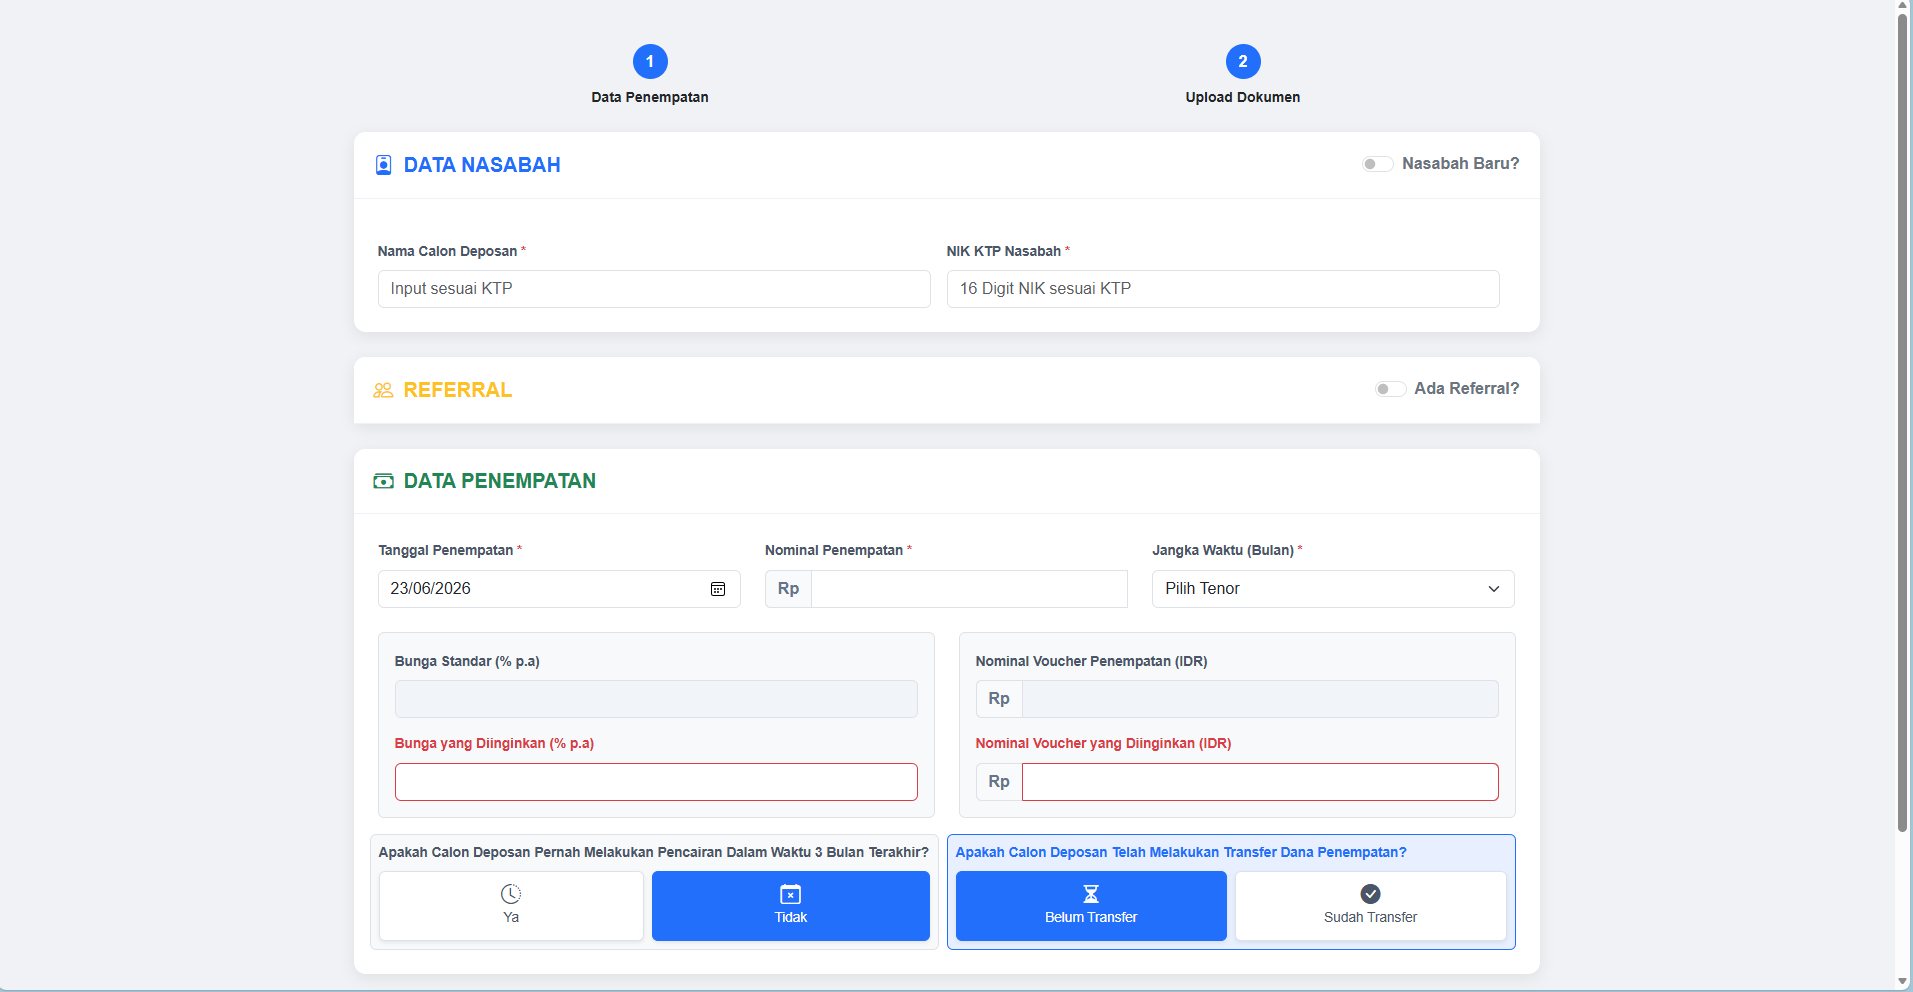This screenshot has height=992, width=1913.
Task: Click the checkmark icon on Sudah Transfer
Action: tap(1371, 894)
